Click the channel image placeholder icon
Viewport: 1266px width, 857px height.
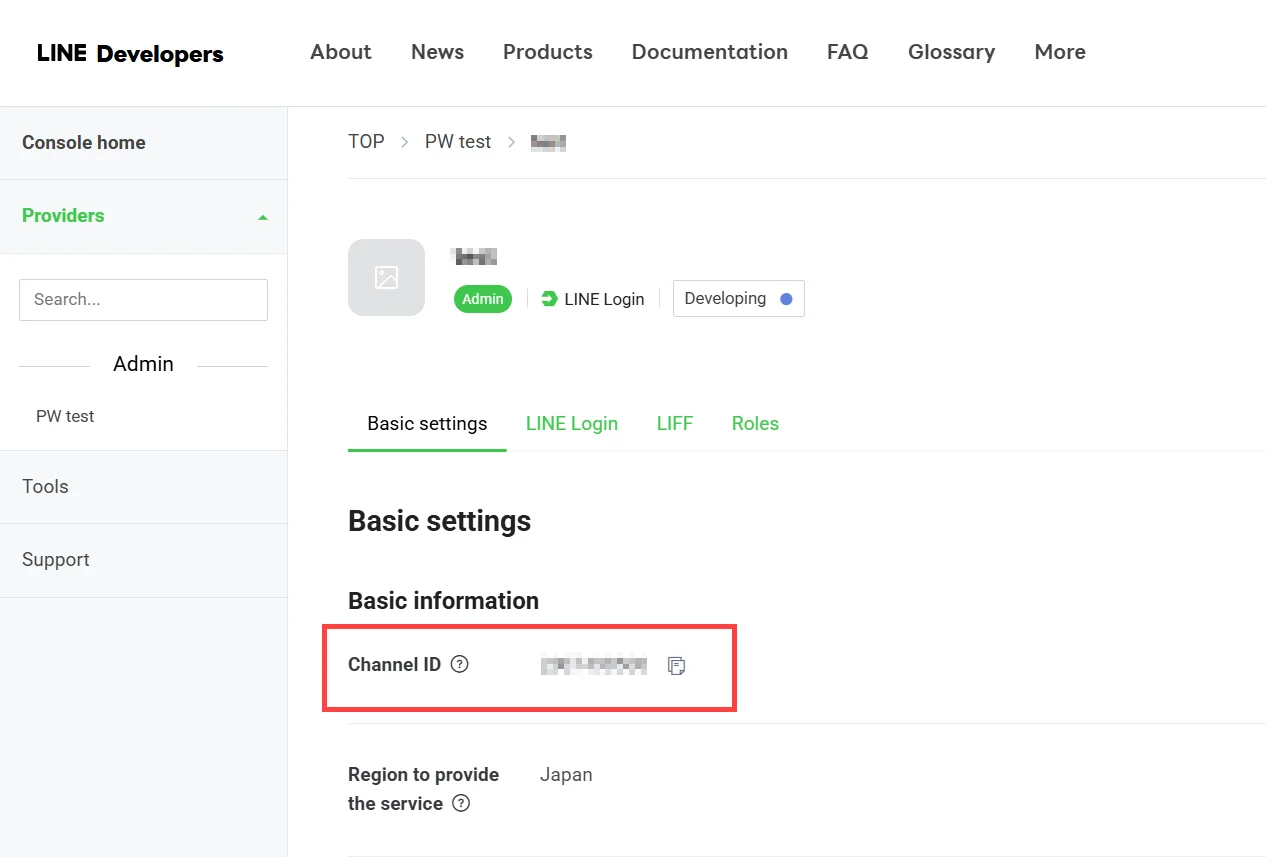point(386,278)
